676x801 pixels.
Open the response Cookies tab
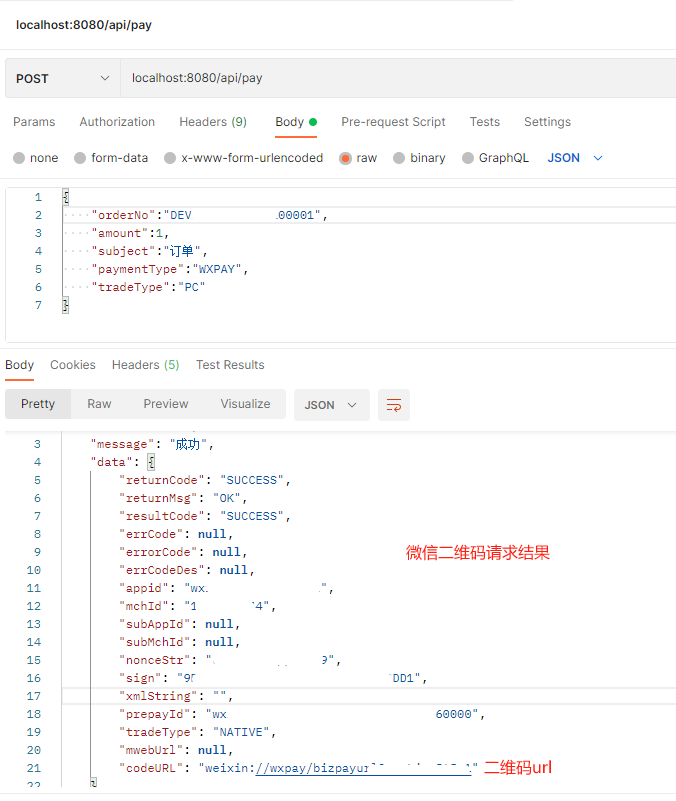[x=73, y=365]
